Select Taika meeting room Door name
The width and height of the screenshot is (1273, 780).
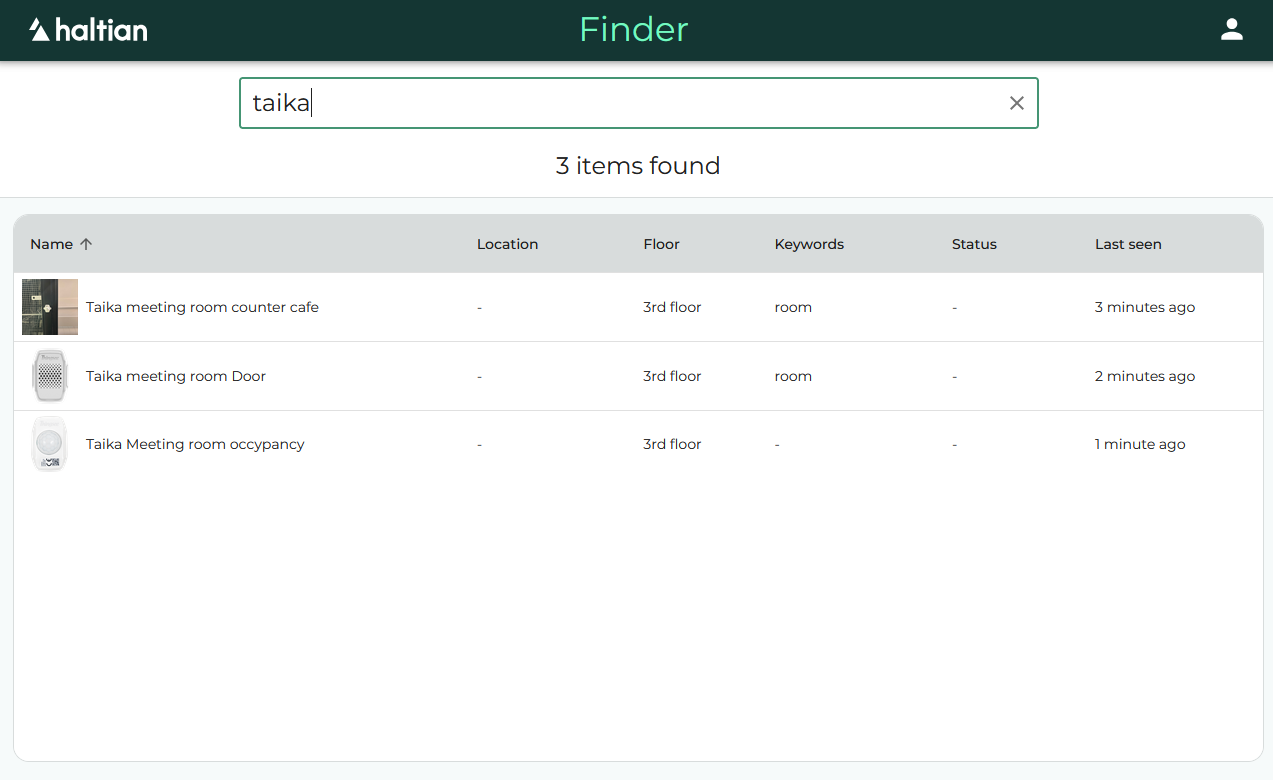click(x=176, y=376)
